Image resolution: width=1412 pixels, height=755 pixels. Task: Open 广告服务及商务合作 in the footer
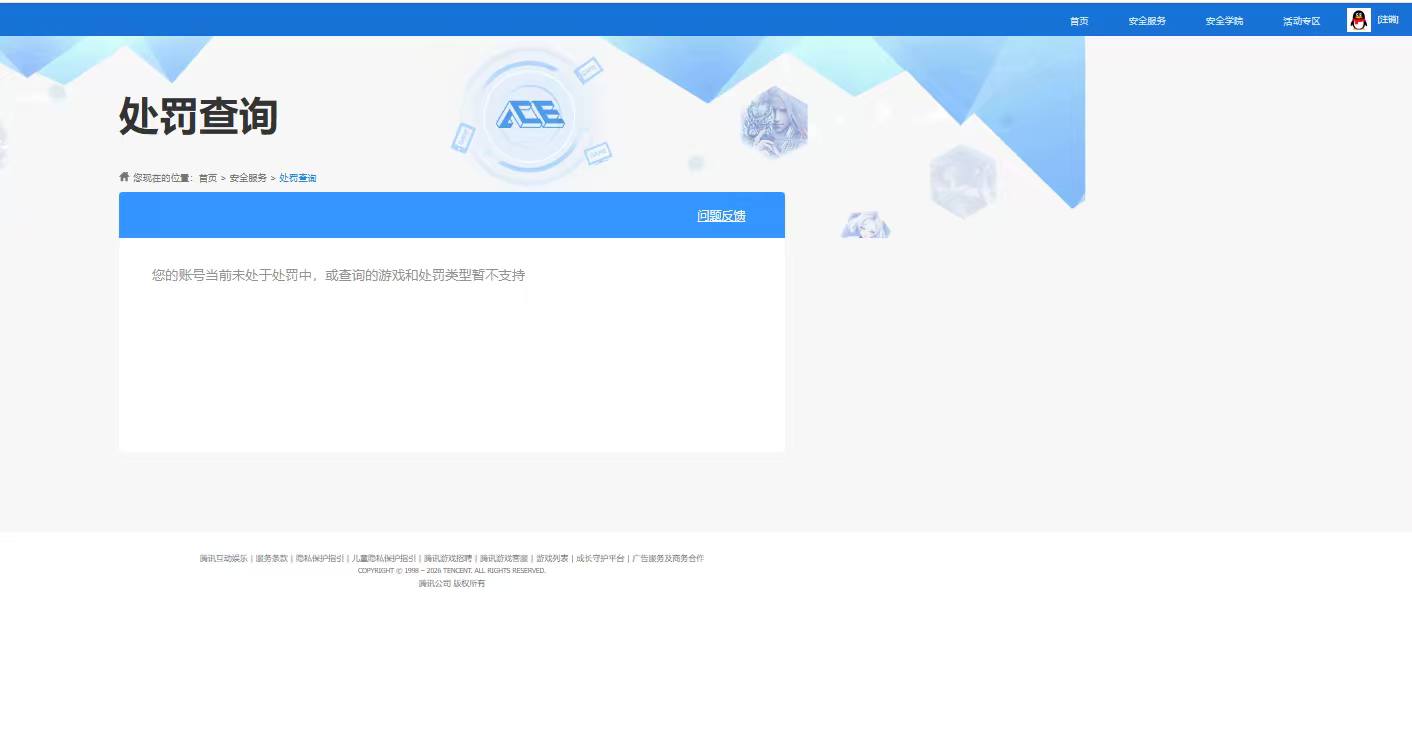[x=668, y=558]
